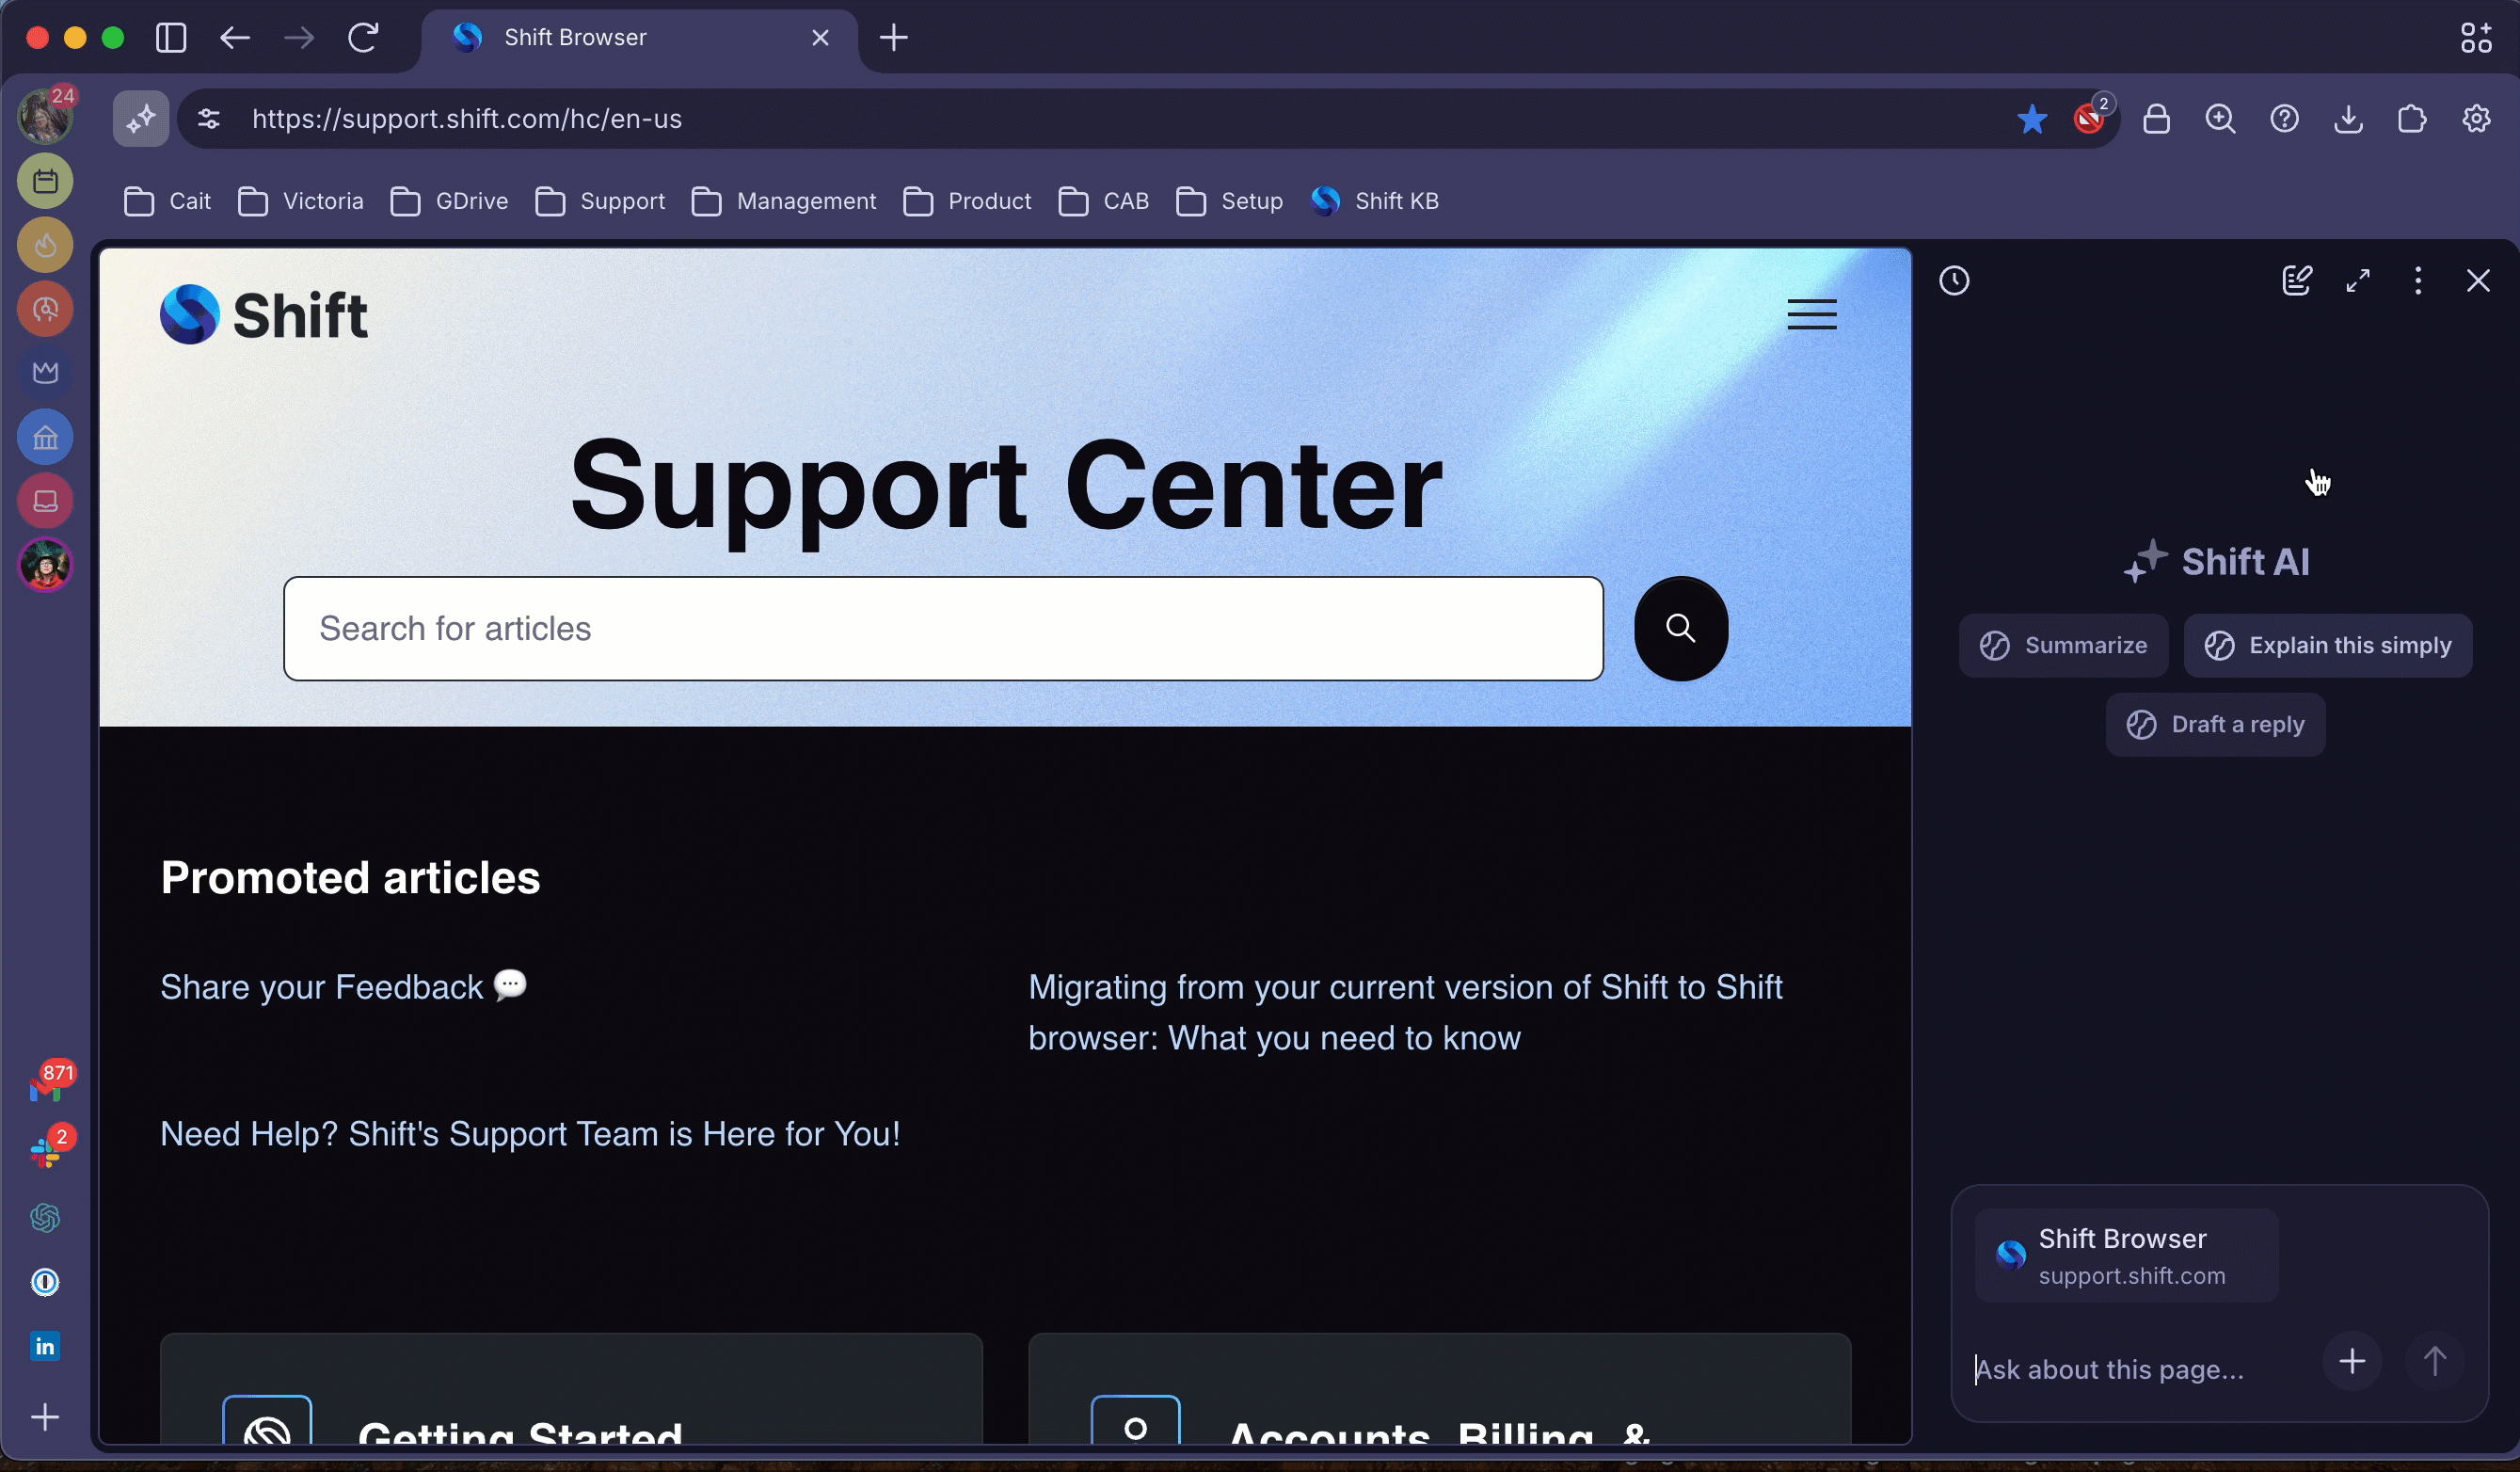Click the Draft a reply chip
Viewport: 2520px width, 1472px height.
[2215, 724]
